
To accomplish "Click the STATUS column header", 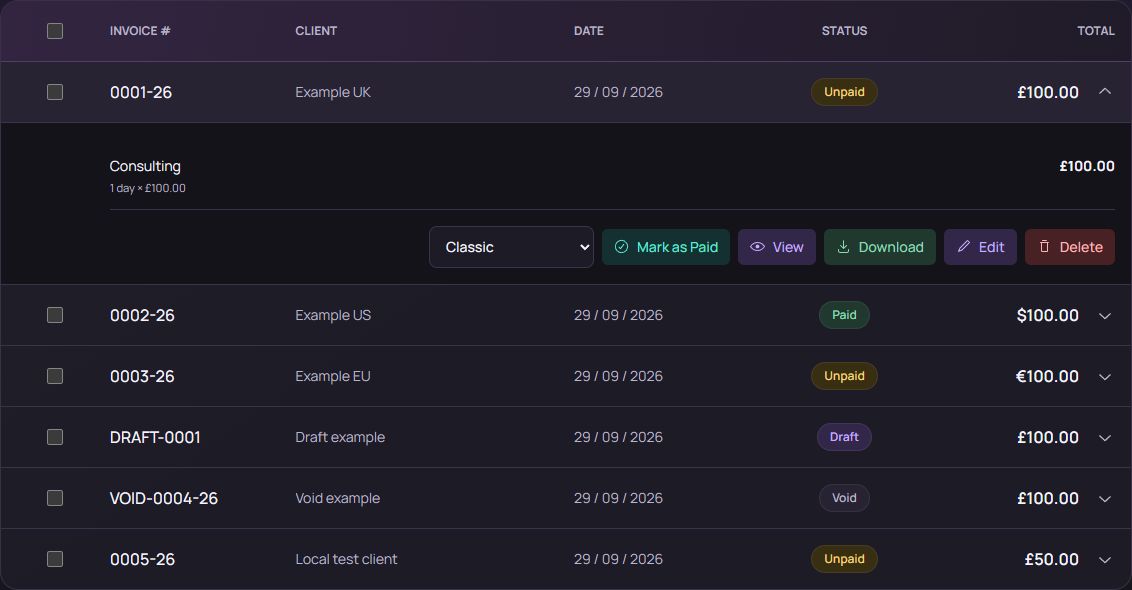I will point(844,31).
